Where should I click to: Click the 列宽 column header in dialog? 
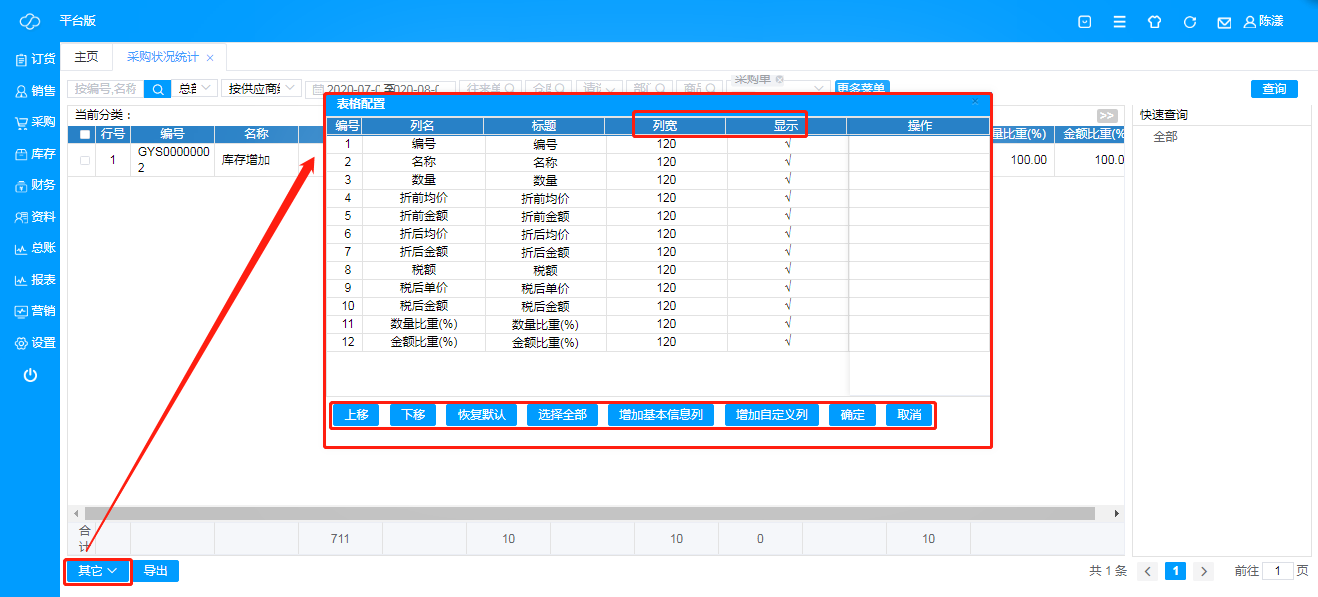[x=665, y=126]
